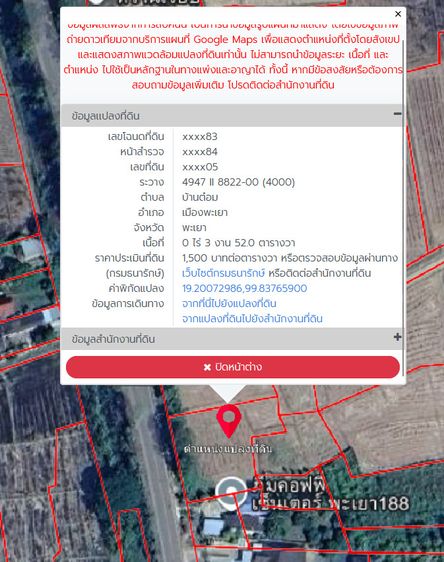Select the title deed number xxxx83
The height and width of the screenshot is (562, 444).
pos(200,137)
